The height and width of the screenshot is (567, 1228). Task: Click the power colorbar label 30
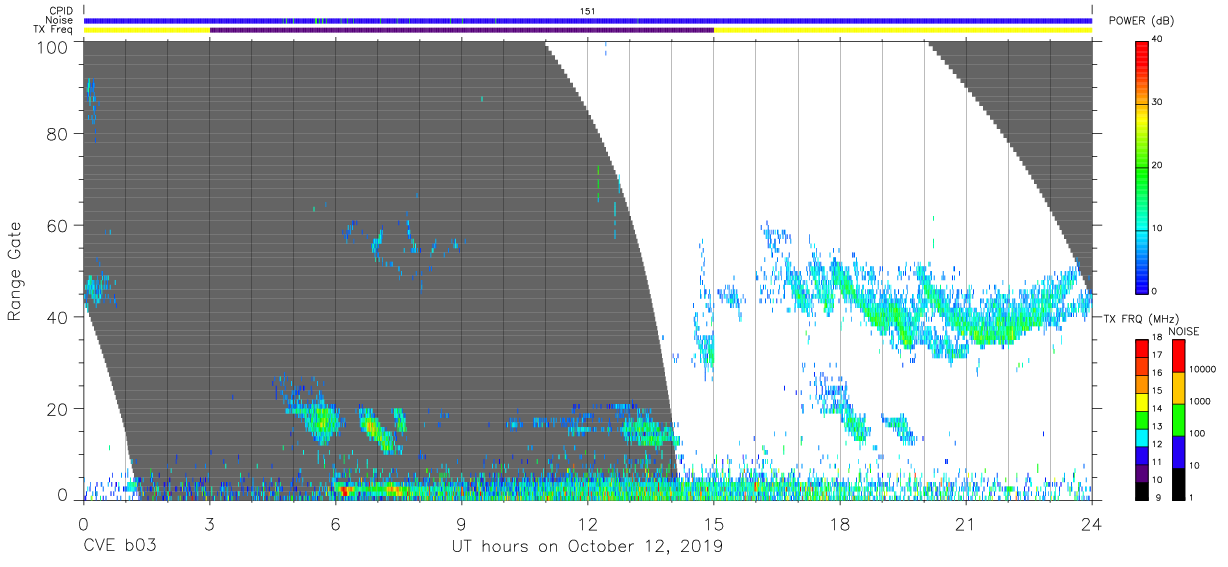[1158, 103]
